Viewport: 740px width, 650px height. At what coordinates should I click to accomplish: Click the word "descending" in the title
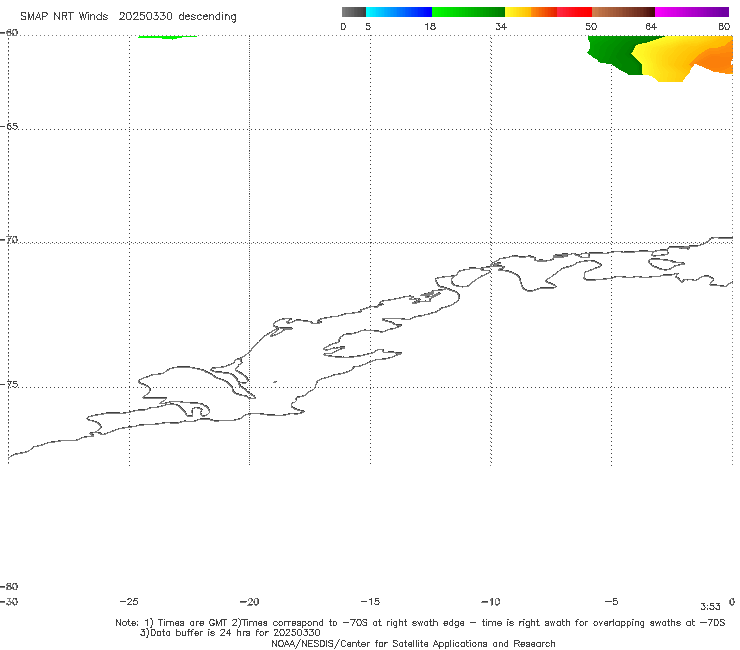pos(207,17)
